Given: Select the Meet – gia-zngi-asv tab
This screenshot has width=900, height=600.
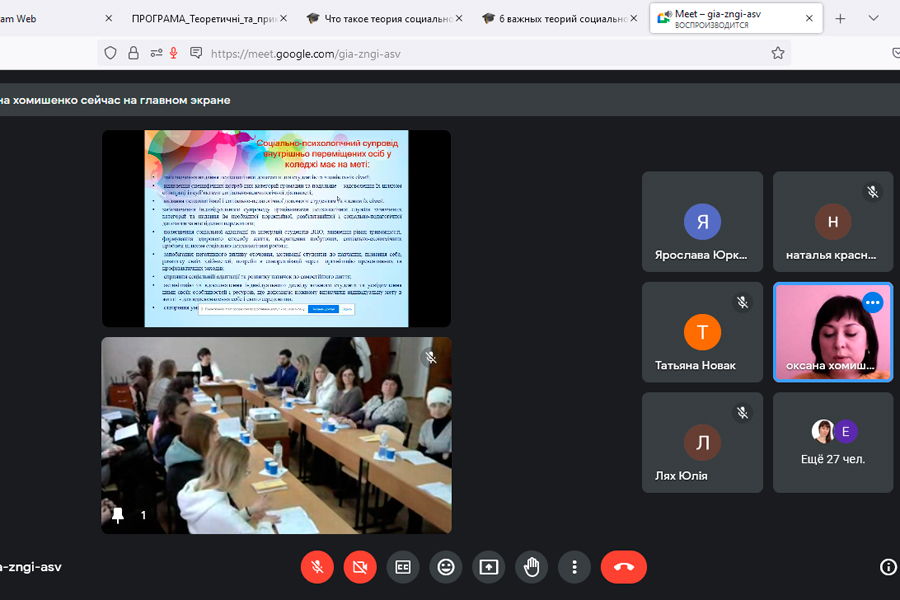Looking at the screenshot, I should point(736,18).
